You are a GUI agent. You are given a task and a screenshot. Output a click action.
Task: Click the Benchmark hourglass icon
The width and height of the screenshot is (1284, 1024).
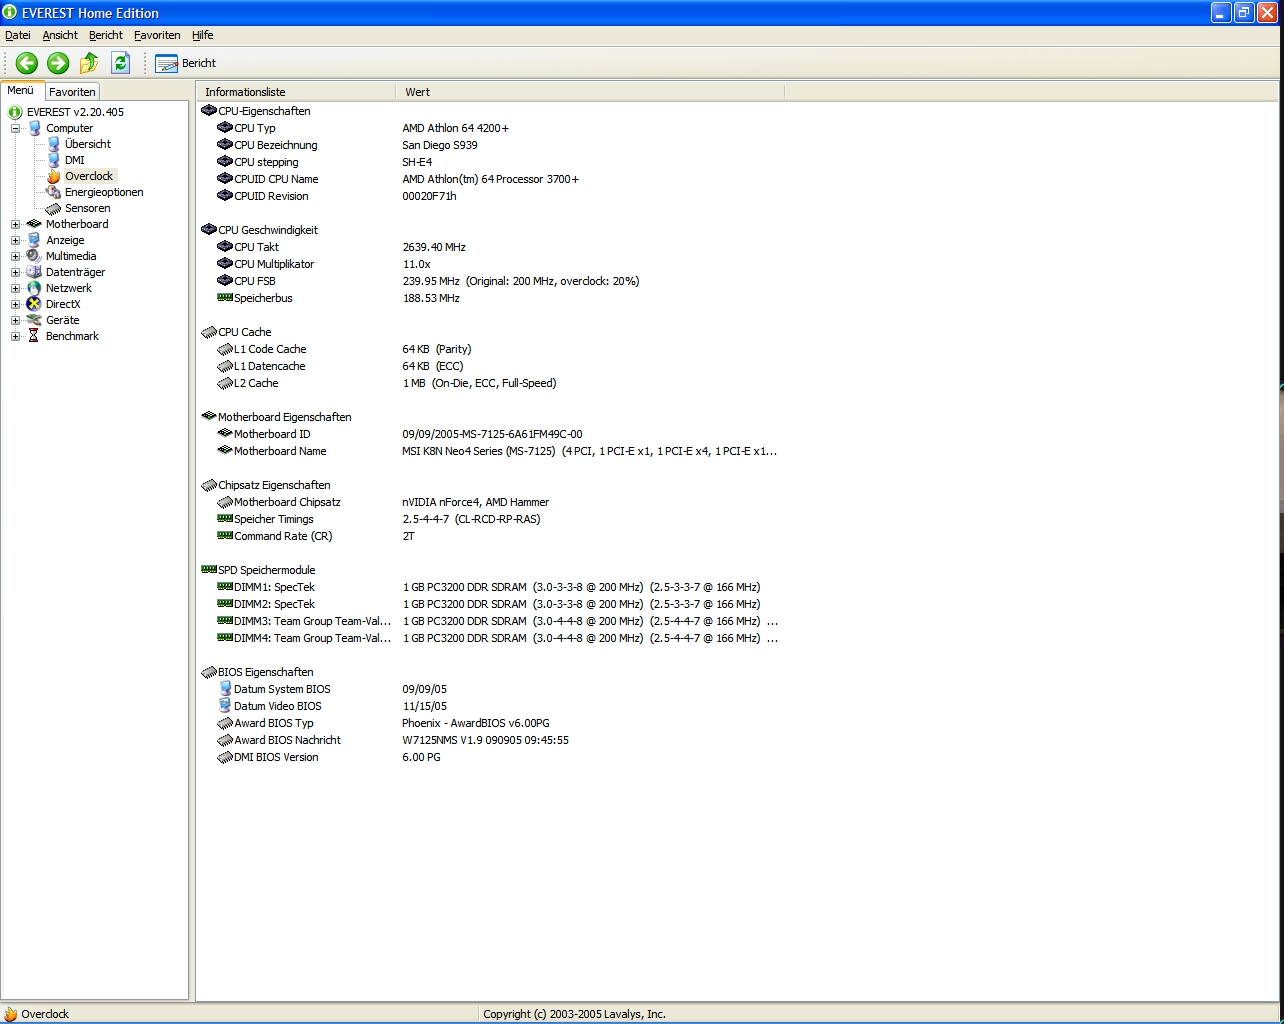(34, 336)
